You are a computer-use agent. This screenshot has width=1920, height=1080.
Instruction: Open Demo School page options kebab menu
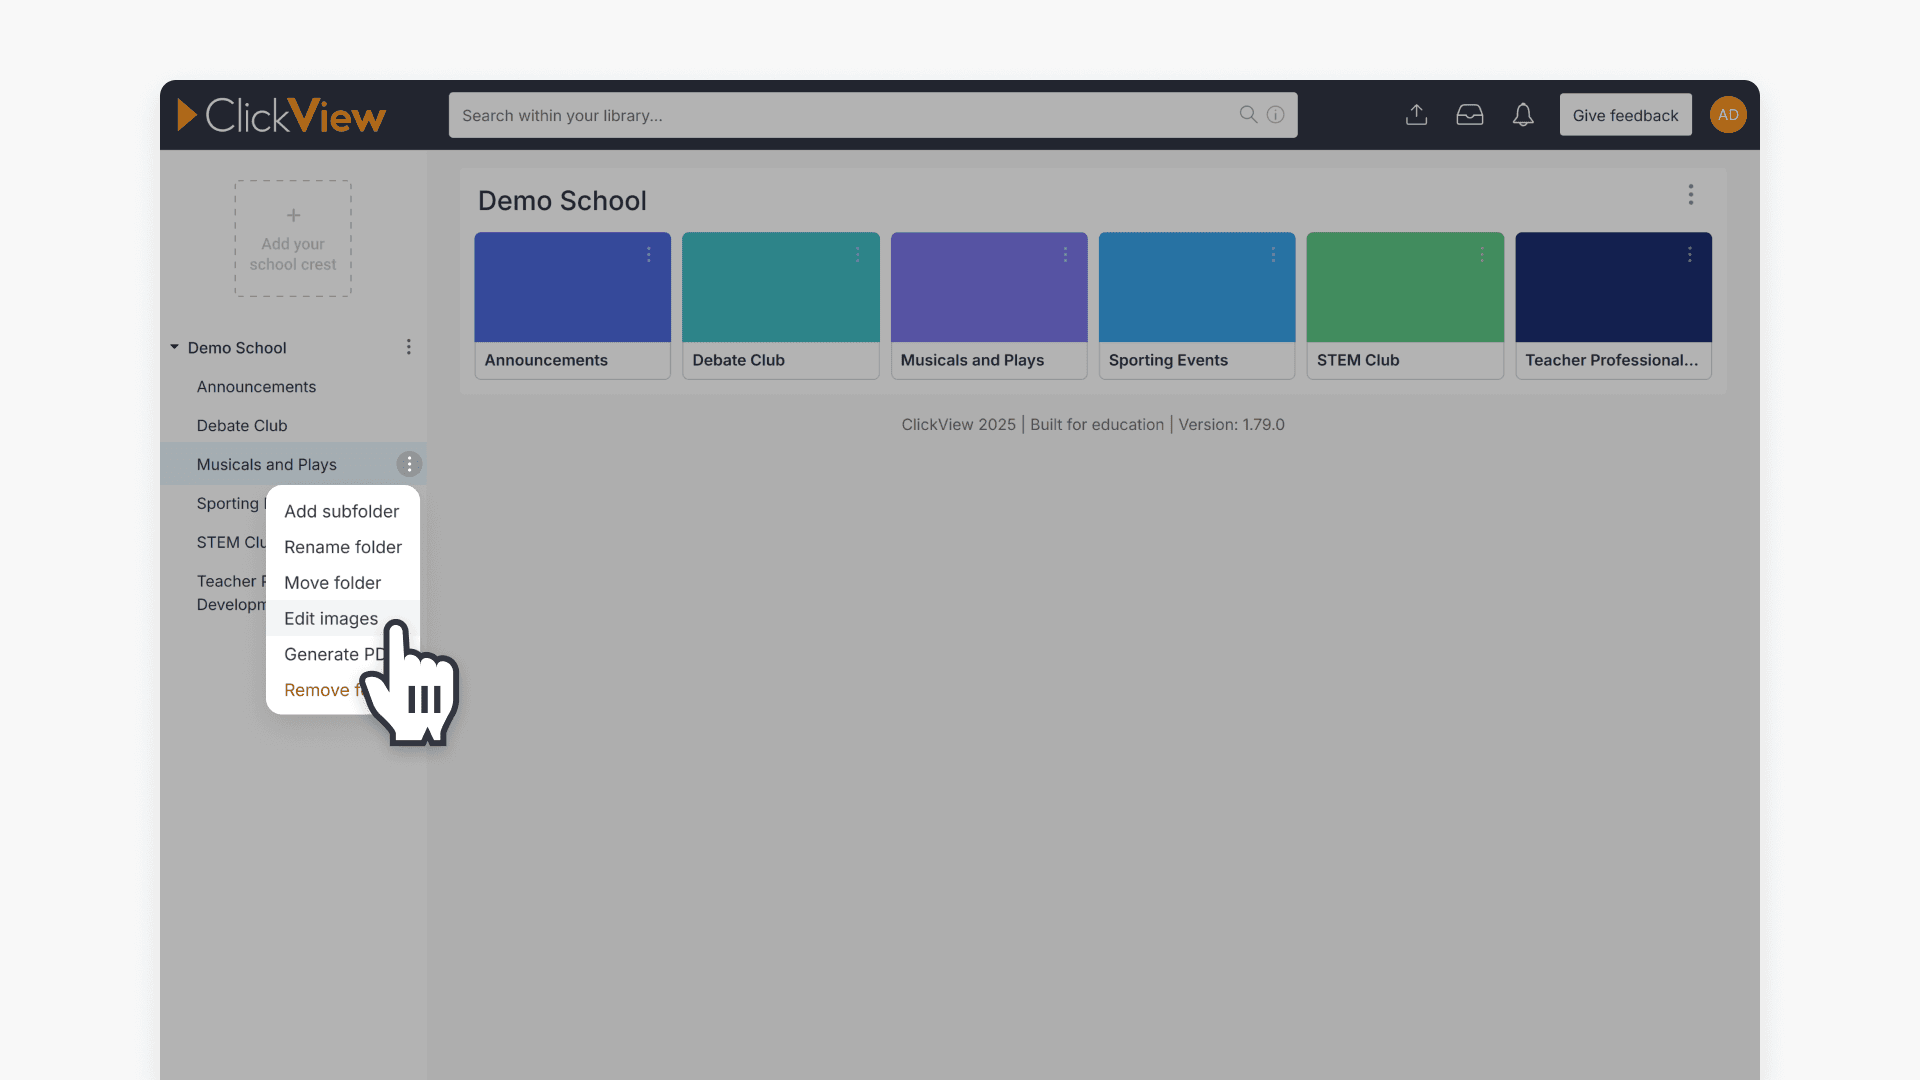coord(1691,195)
